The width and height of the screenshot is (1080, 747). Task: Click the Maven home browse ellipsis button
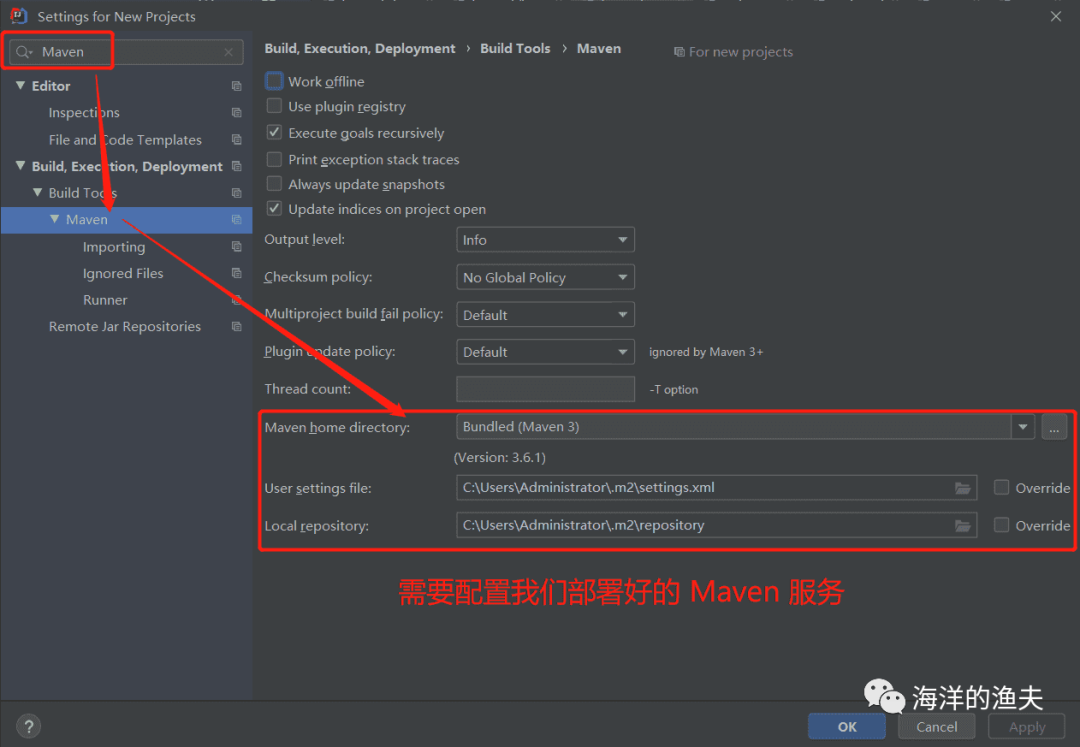(x=1054, y=427)
